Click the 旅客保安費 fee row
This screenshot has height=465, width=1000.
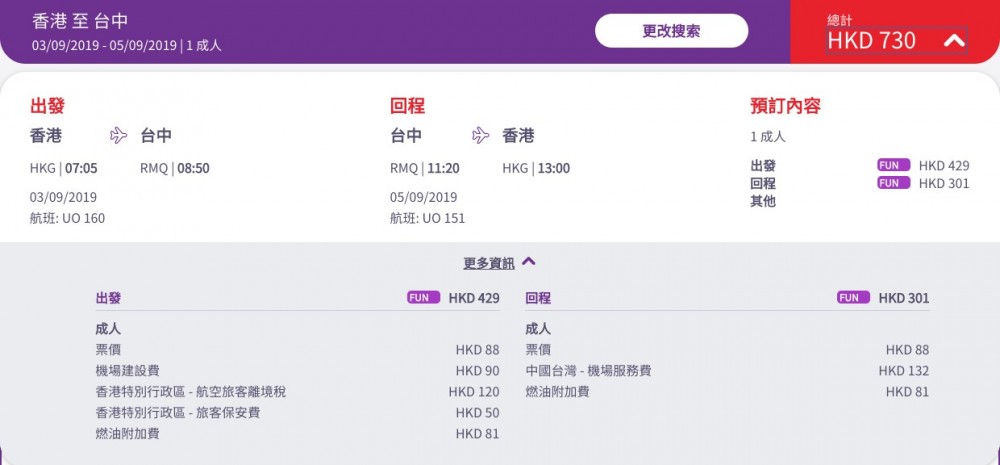click(297, 413)
